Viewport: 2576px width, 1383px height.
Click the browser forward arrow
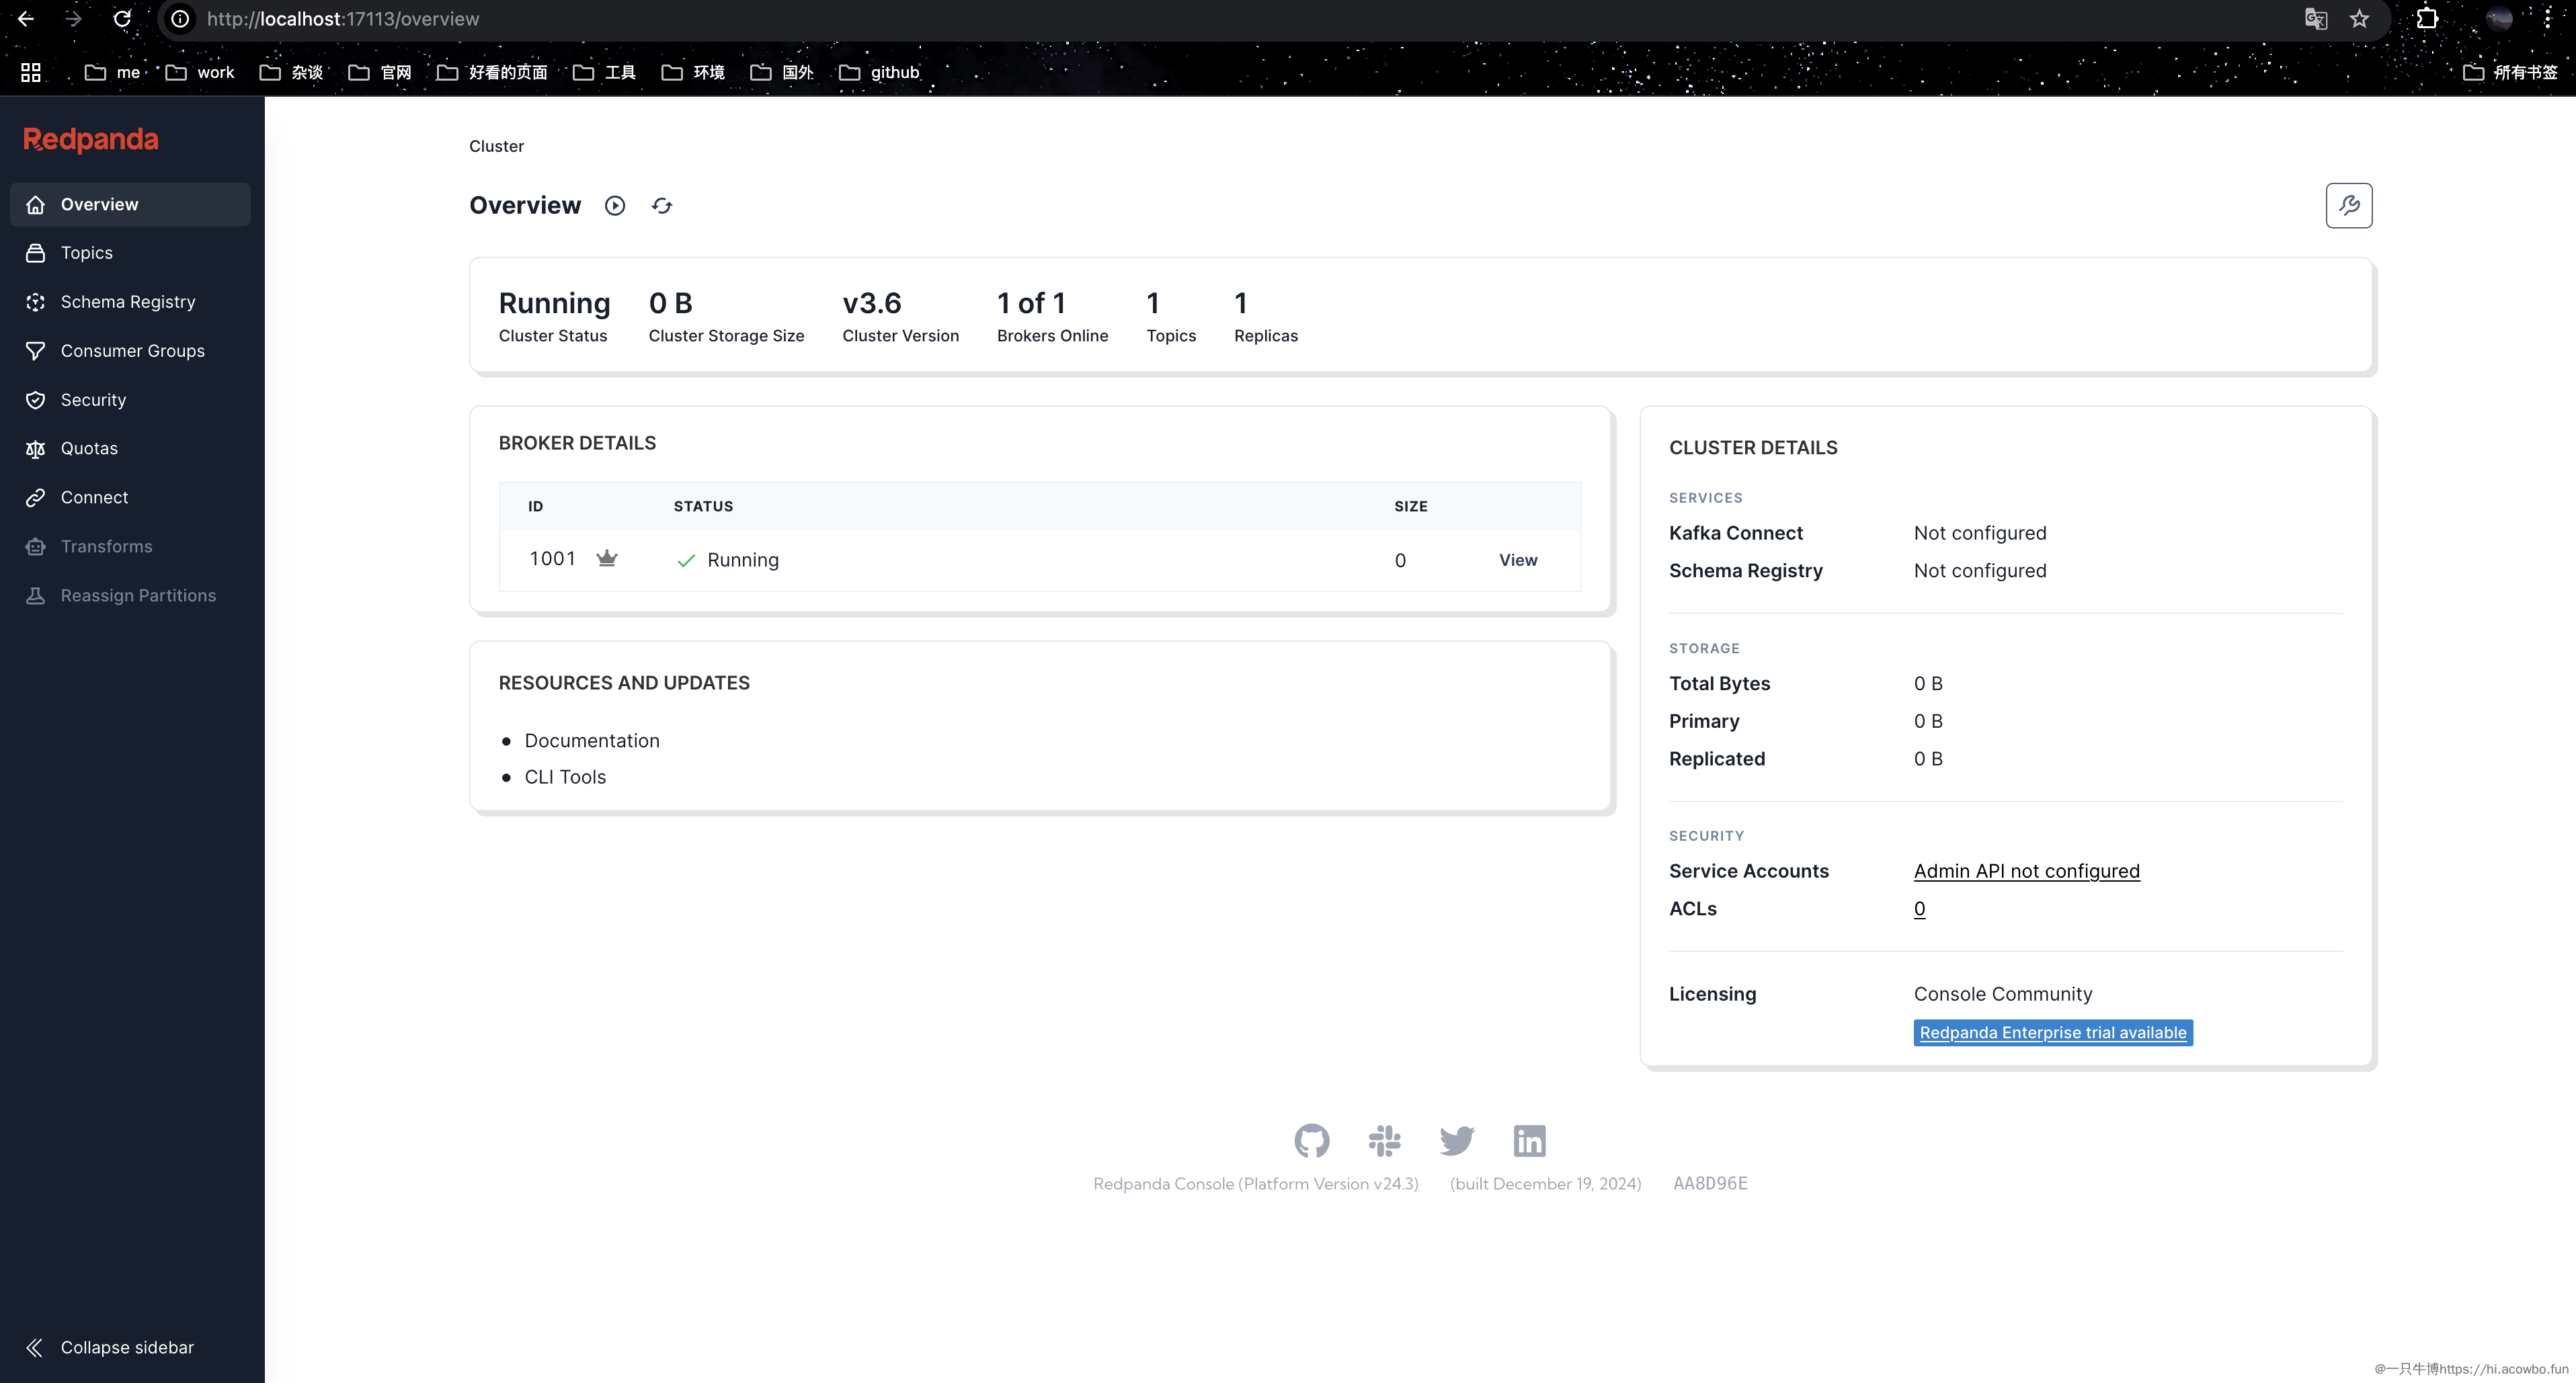point(73,19)
